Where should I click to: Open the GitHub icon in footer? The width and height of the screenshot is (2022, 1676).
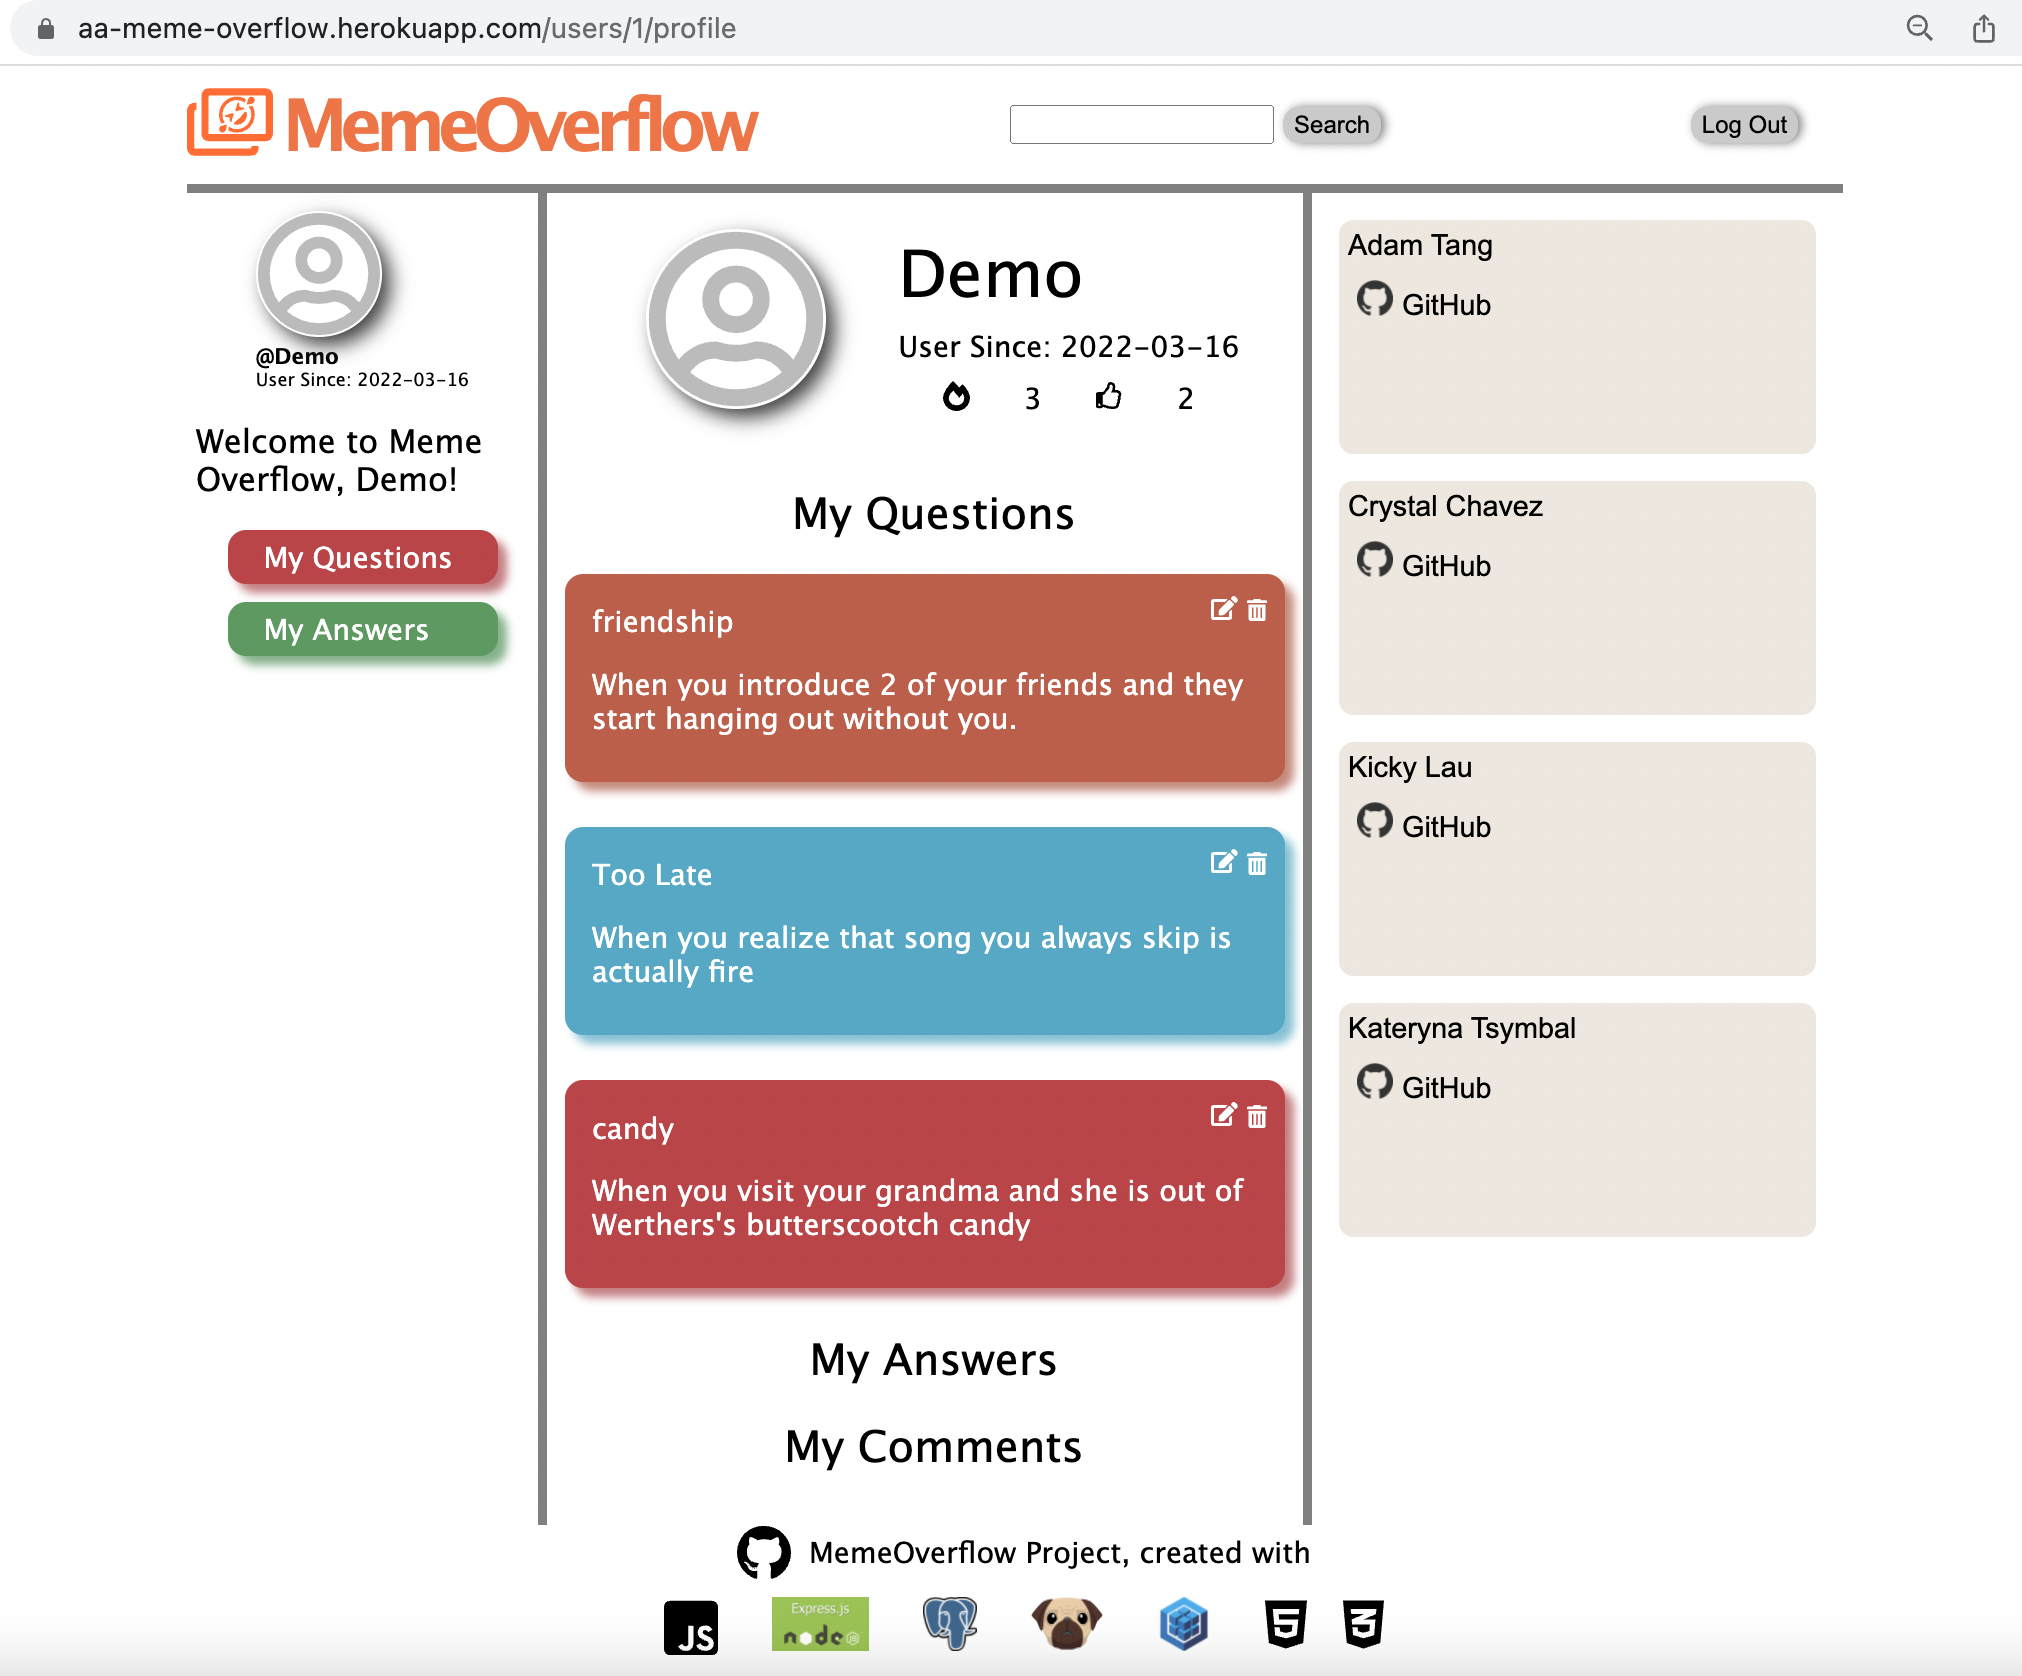tap(763, 1552)
